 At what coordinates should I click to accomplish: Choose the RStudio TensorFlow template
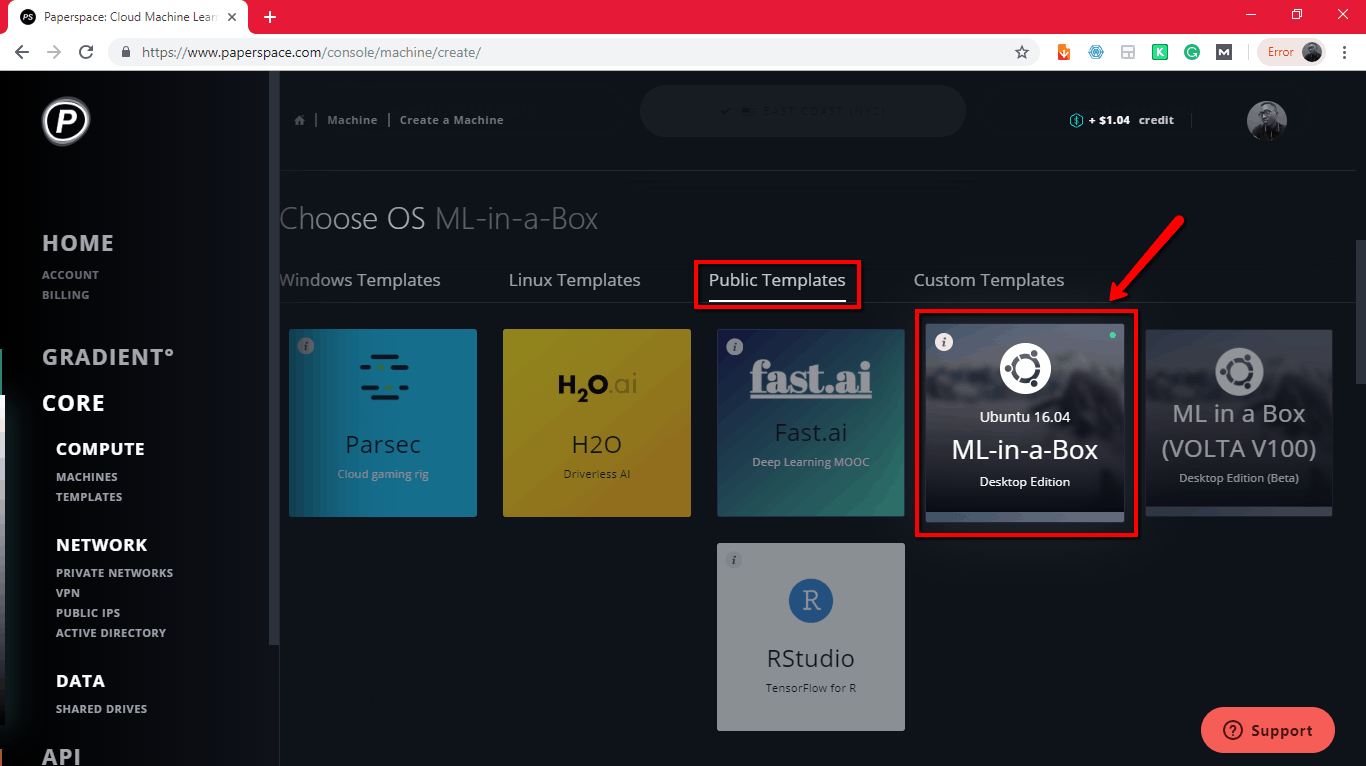[811, 637]
